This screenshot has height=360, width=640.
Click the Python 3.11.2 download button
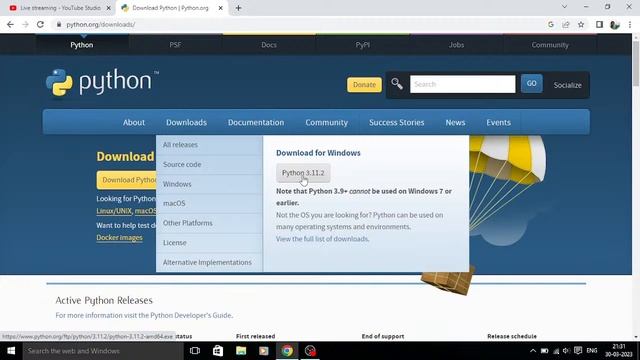[x=303, y=173]
